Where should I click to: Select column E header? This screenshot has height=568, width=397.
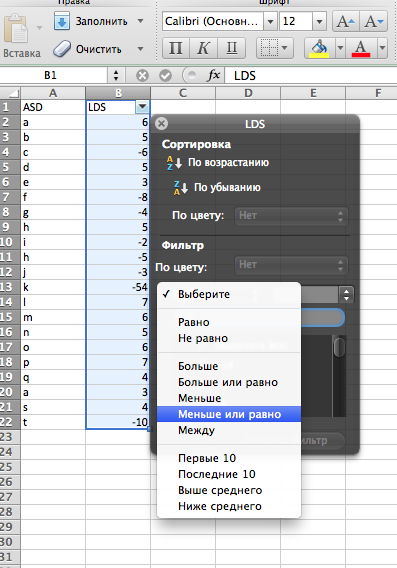coord(313,93)
